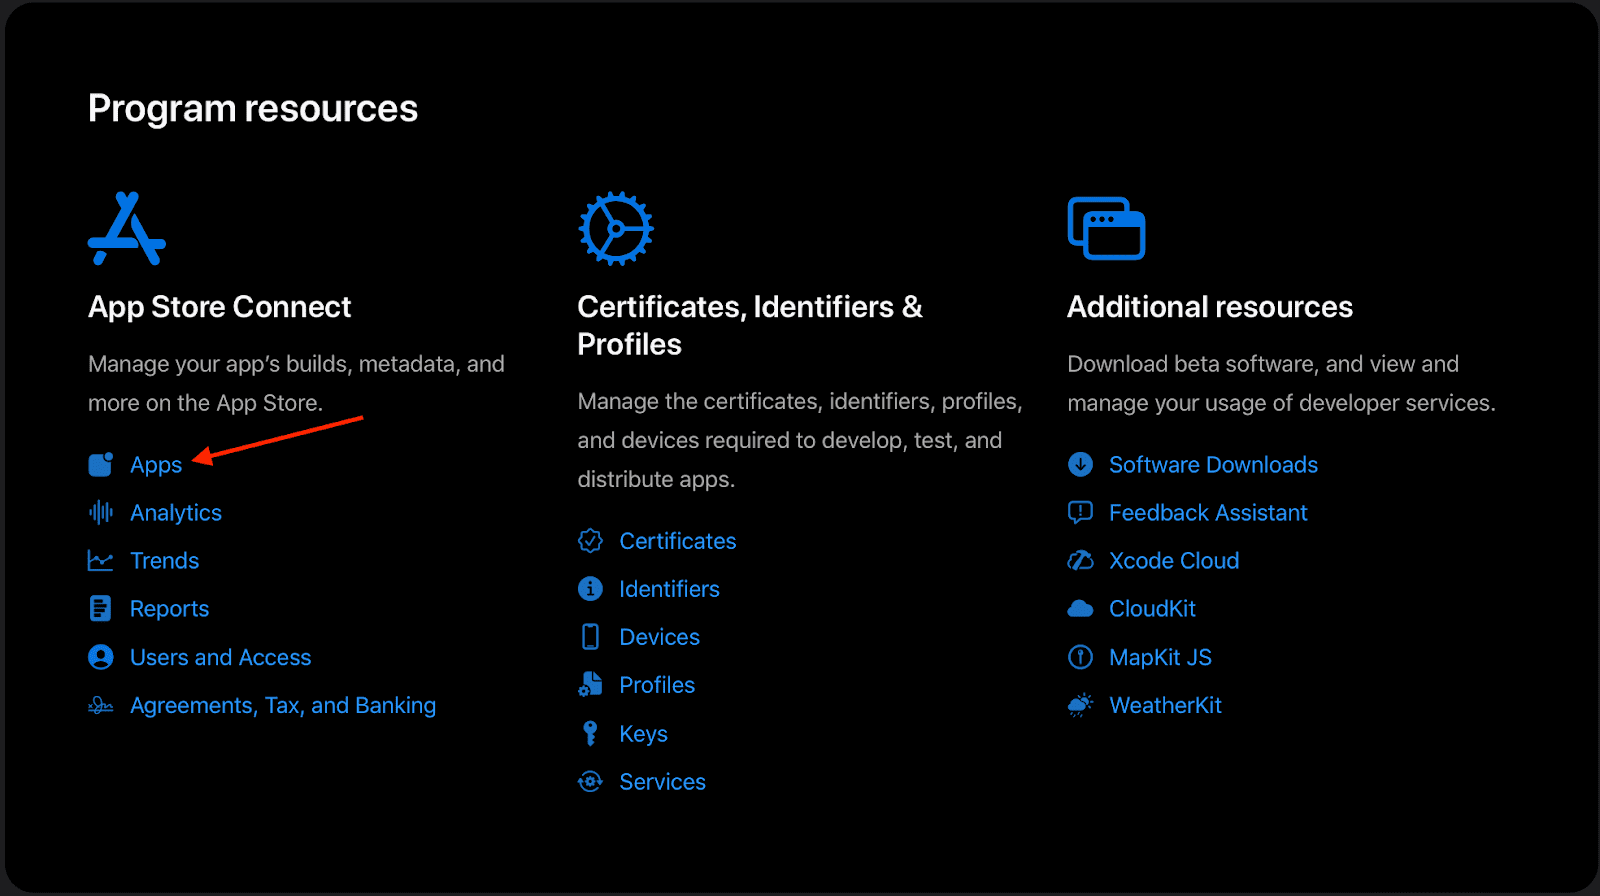The height and width of the screenshot is (896, 1600).
Task: Click the Users and Access person icon
Action: point(101,657)
